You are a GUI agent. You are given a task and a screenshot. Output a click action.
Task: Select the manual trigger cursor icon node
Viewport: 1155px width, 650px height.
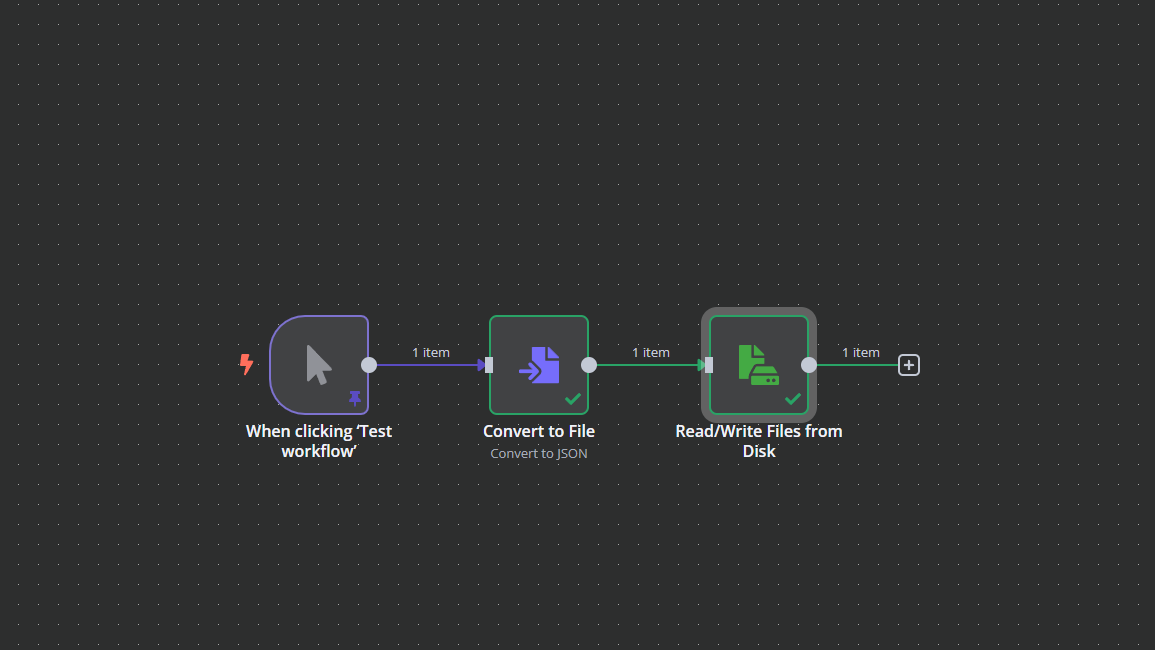318,365
